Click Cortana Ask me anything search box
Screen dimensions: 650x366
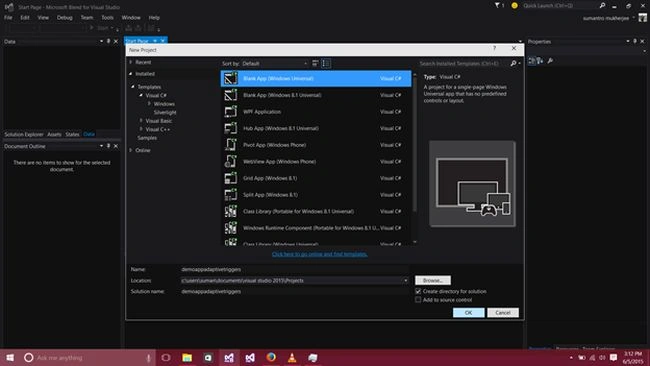tap(88, 357)
